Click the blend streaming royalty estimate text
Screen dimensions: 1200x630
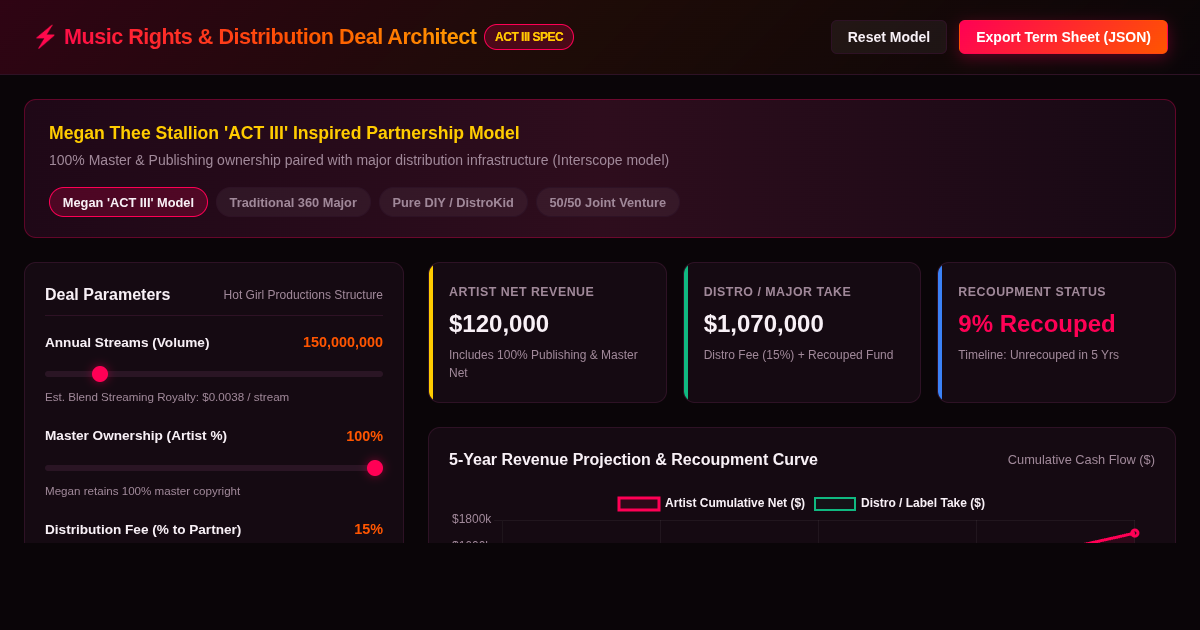(167, 397)
